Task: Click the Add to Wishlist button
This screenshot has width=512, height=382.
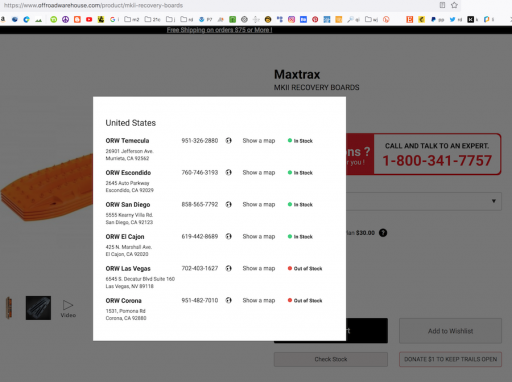Action: pos(450,331)
